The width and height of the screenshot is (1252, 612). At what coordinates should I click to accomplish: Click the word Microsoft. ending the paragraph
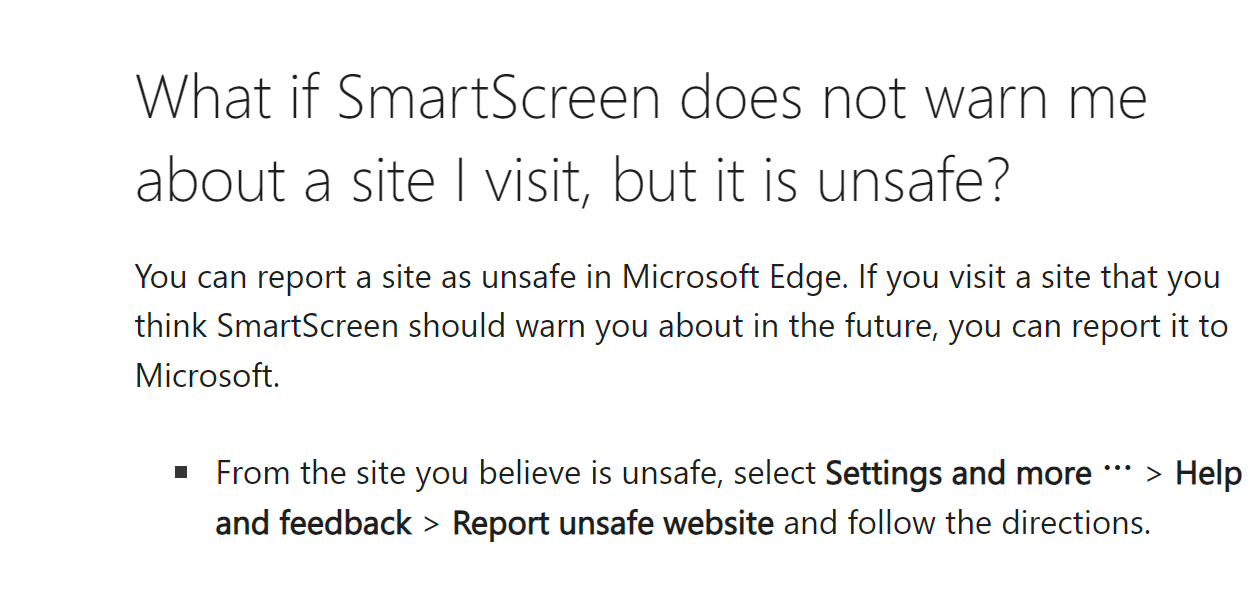point(207,377)
